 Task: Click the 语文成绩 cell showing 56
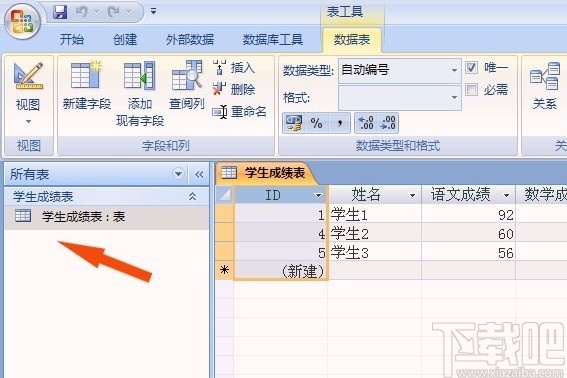coord(469,252)
